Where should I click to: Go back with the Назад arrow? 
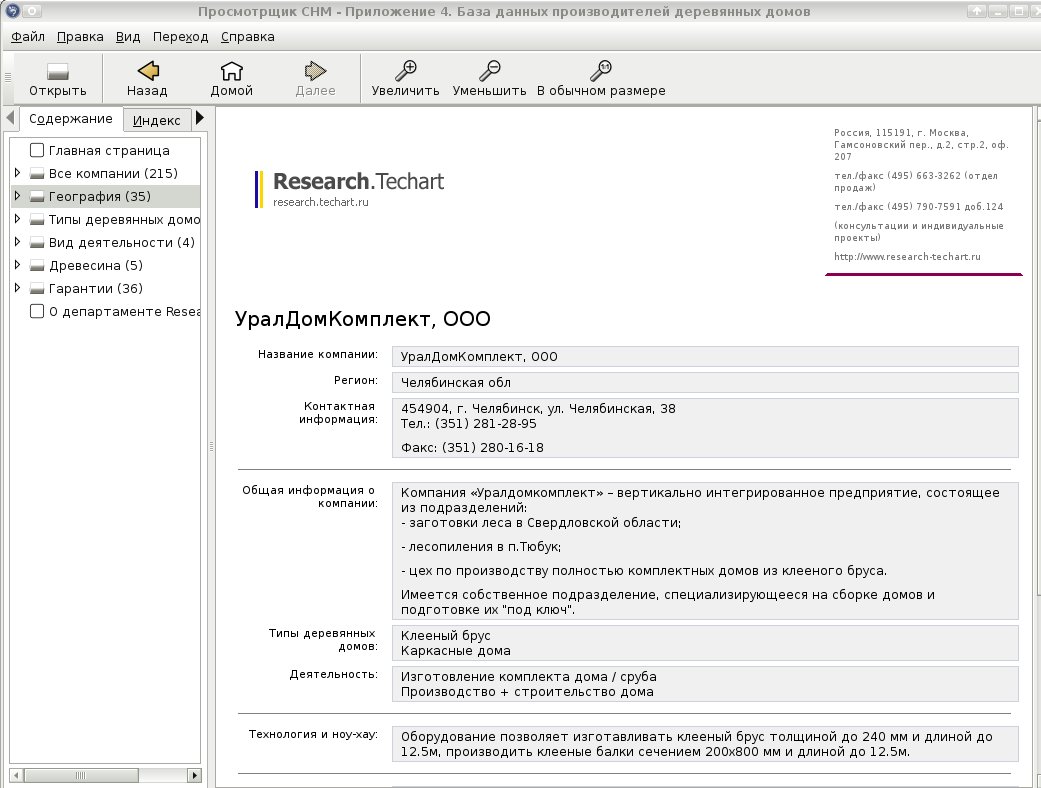[x=147, y=70]
